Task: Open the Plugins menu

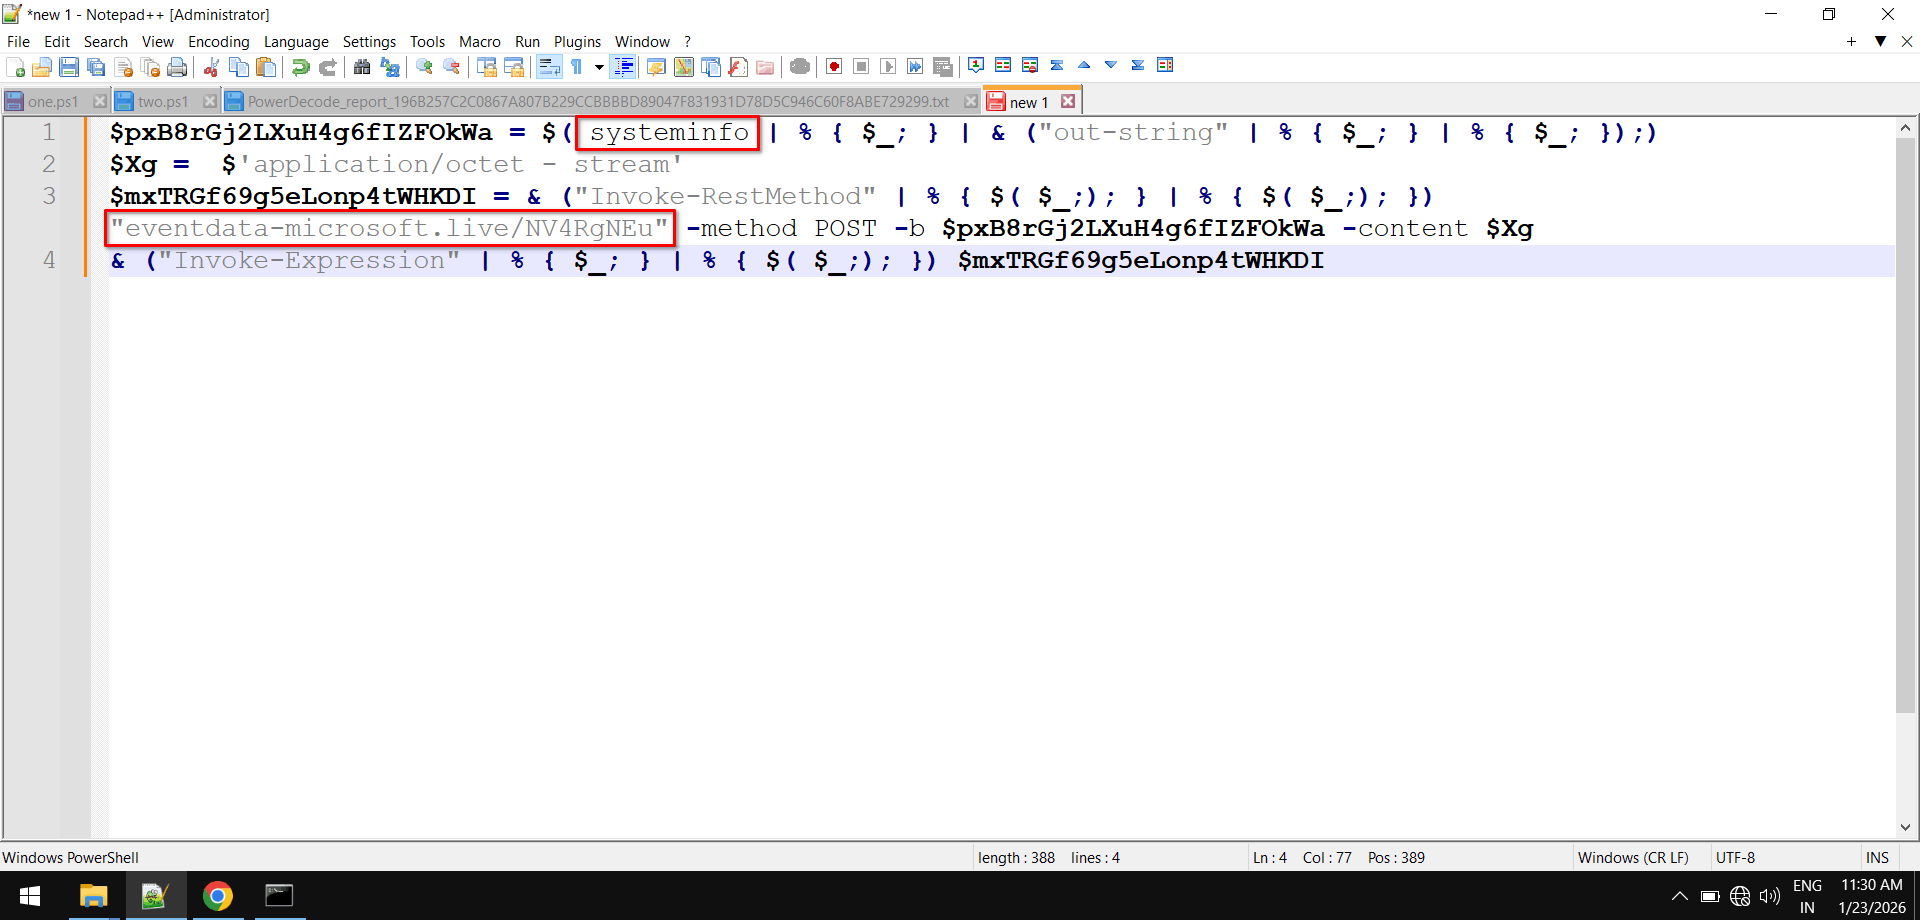Action: pyautogui.click(x=577, y=41)
